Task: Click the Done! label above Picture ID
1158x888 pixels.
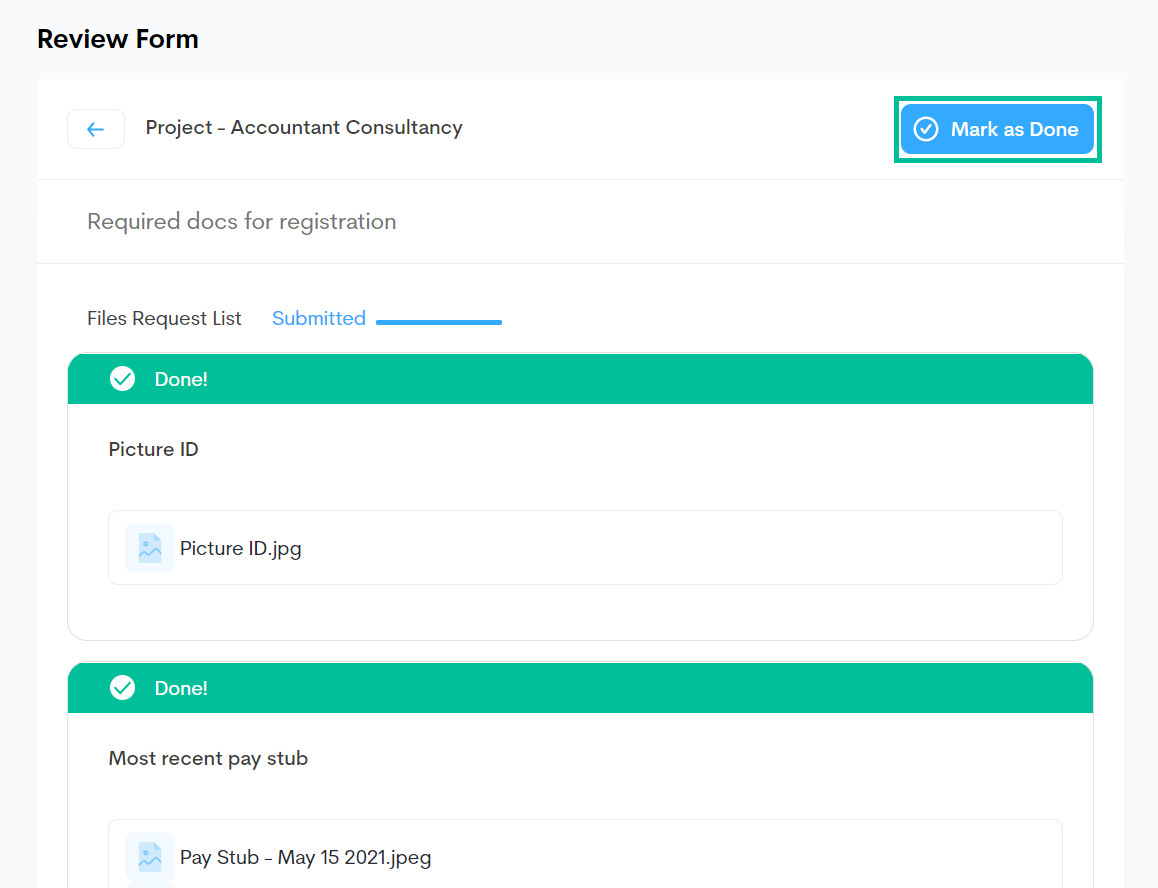Action: pyautogui.click(x=181, y=379)
